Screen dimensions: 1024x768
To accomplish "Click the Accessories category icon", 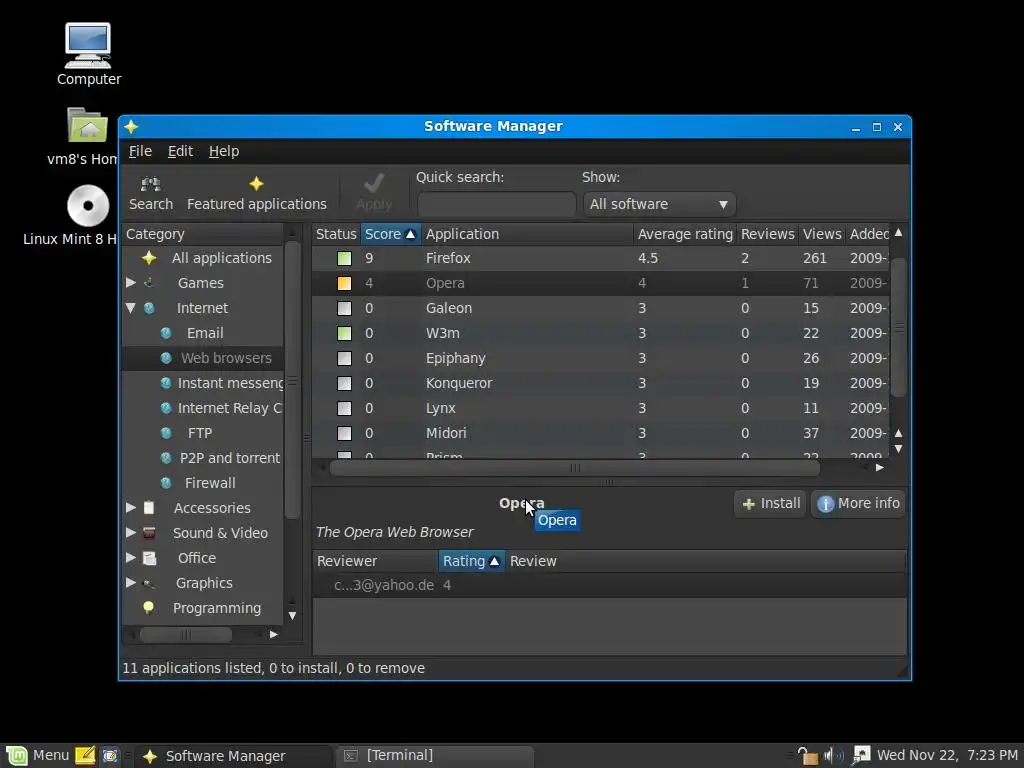I will click(149, 508).
